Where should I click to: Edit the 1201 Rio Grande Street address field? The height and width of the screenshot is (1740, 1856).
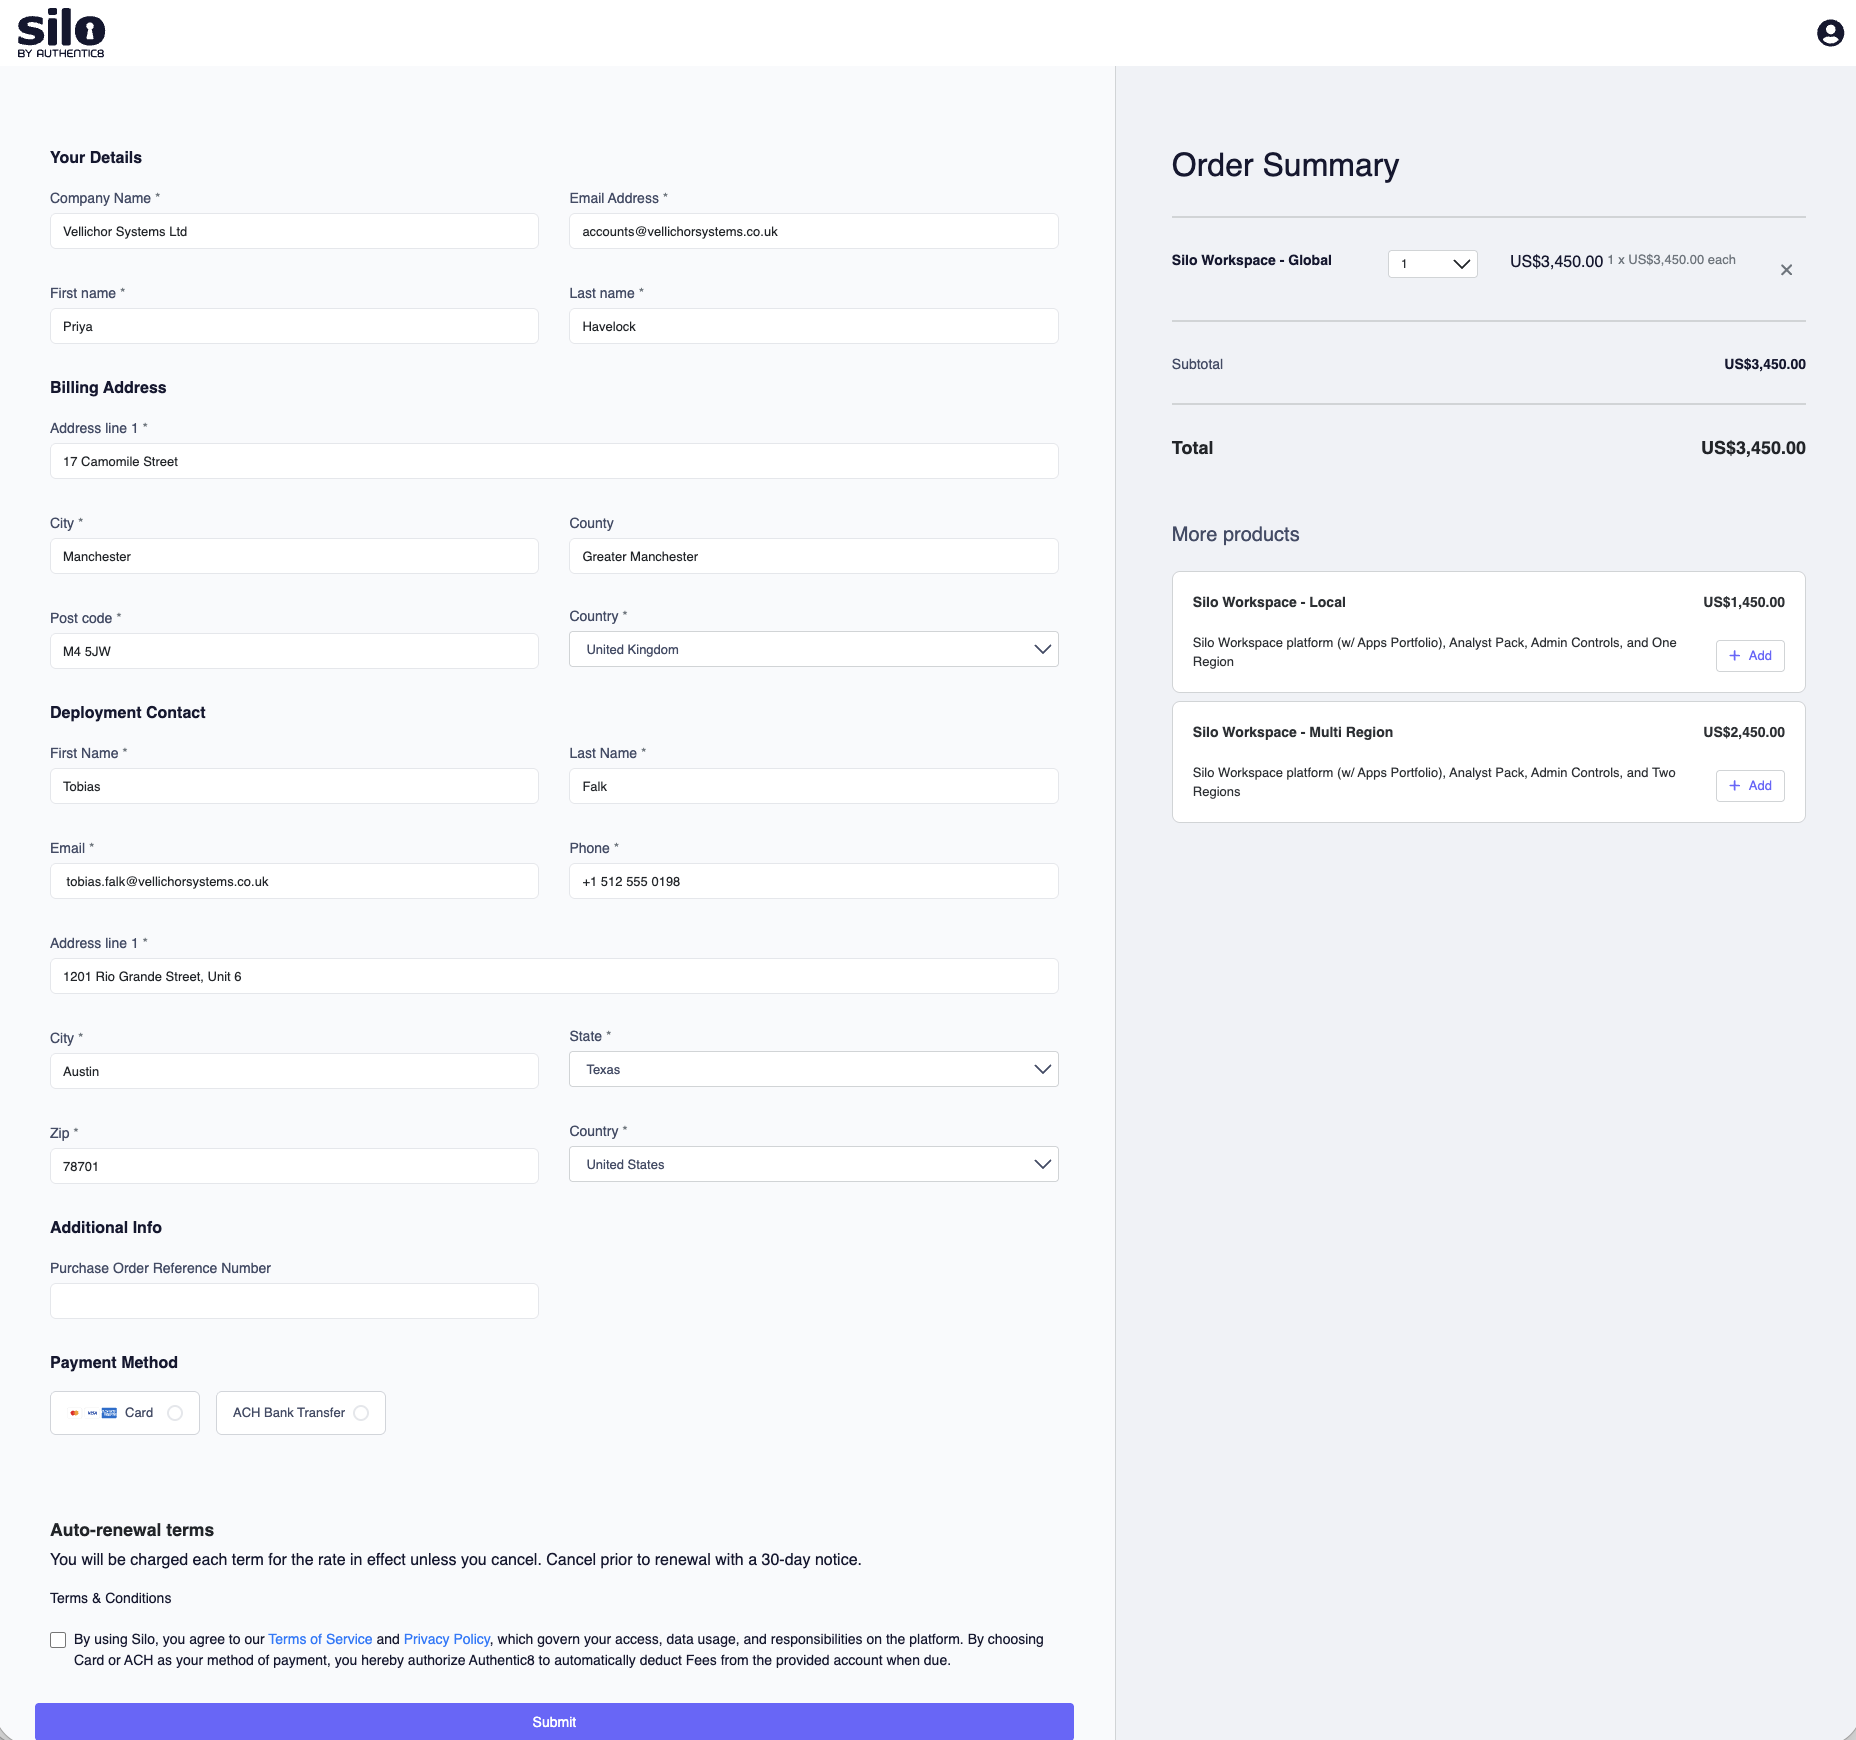tap(554, 976)
